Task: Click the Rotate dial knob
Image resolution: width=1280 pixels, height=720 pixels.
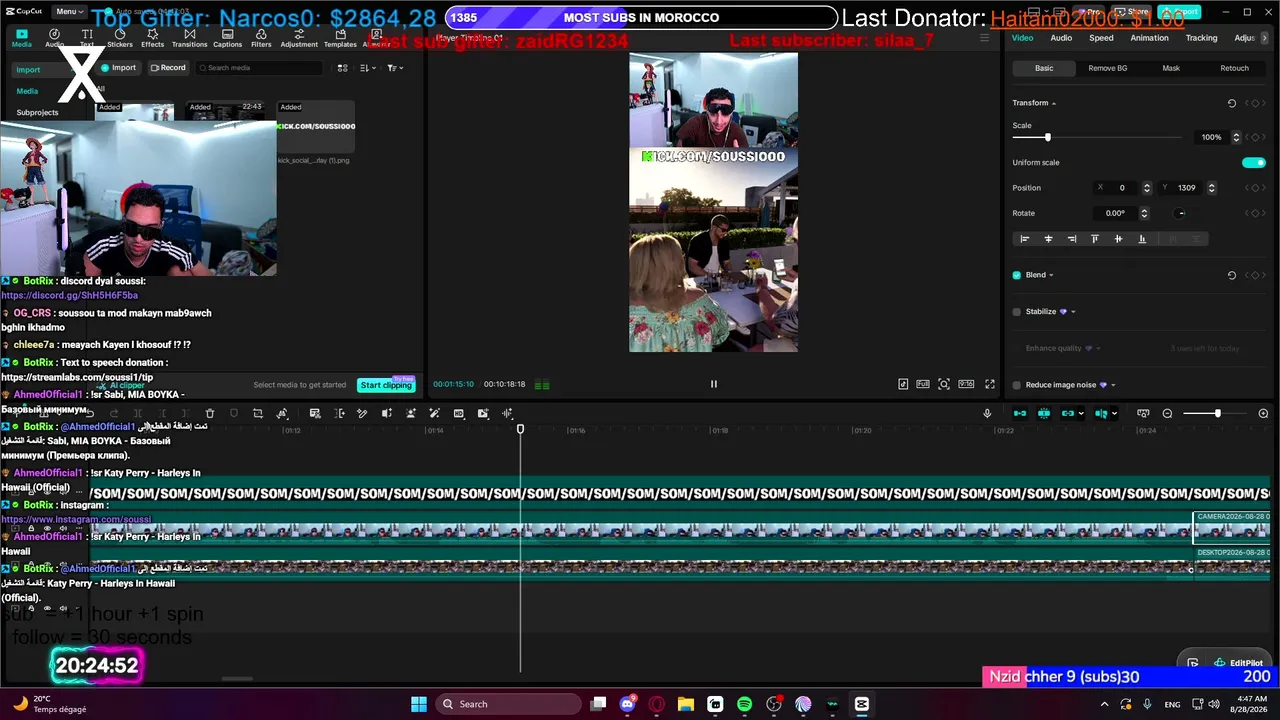Action: point(1181,213)
